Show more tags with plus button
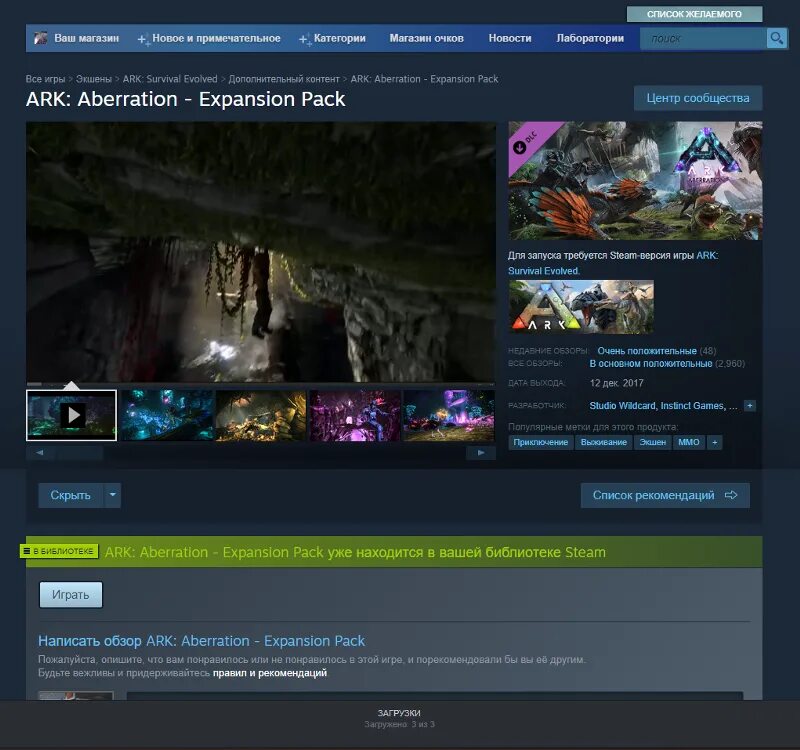The height and width of the screenshot is (750, 800). pos(714,442)
